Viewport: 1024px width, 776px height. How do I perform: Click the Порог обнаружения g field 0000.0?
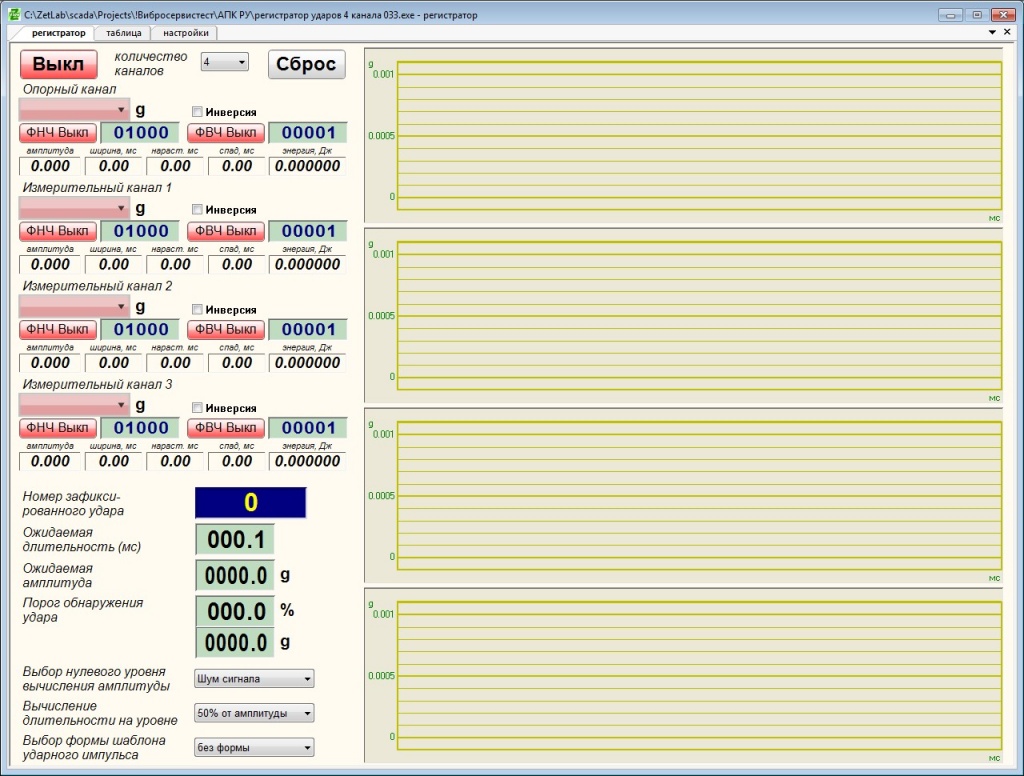(x=235, y=643)
